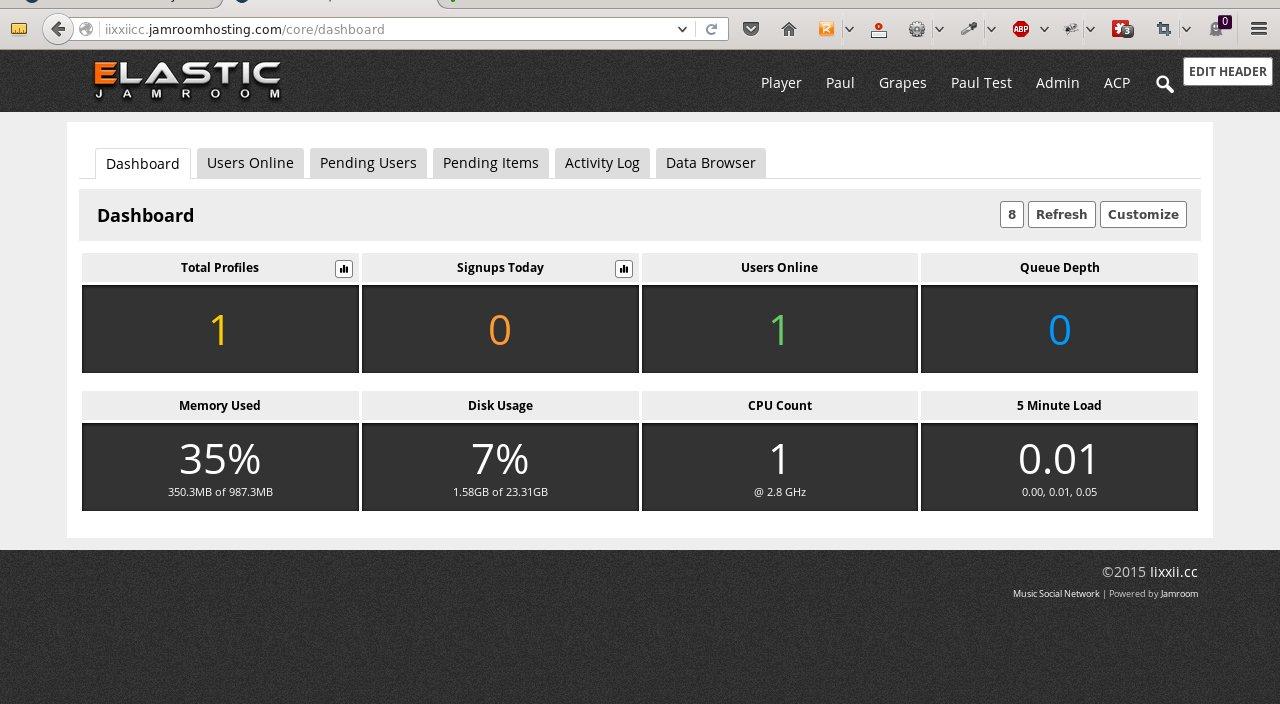Open the Activity Log tab
This screenshot has width=1280, height=704.
(x=602, y=163)
